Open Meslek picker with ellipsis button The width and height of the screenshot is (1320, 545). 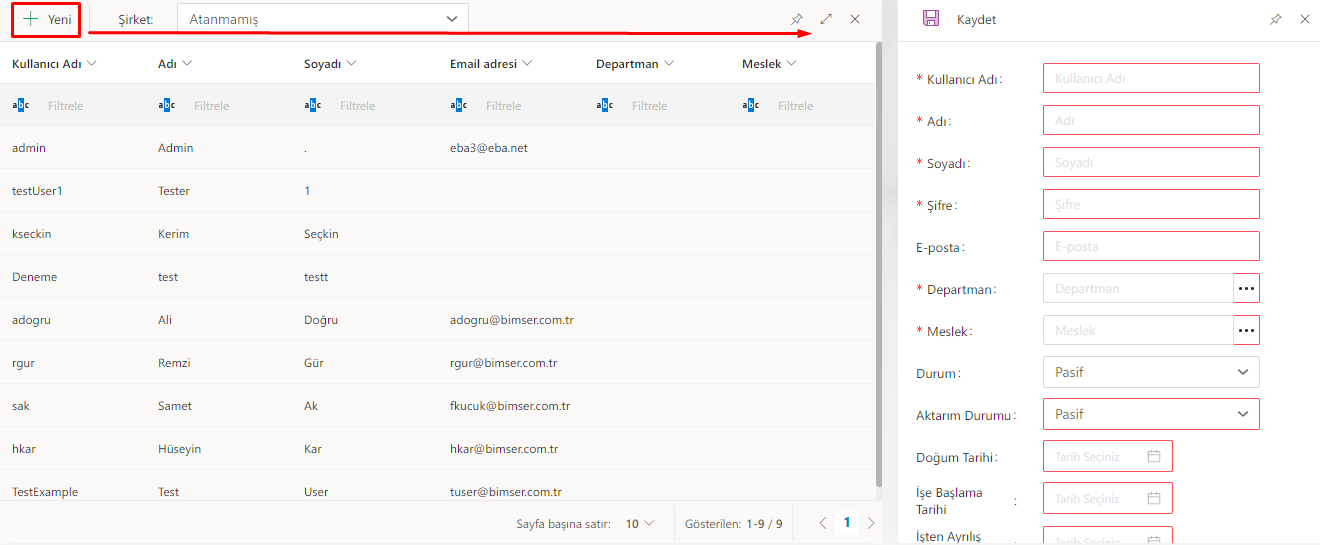(x=1246, y=330)
